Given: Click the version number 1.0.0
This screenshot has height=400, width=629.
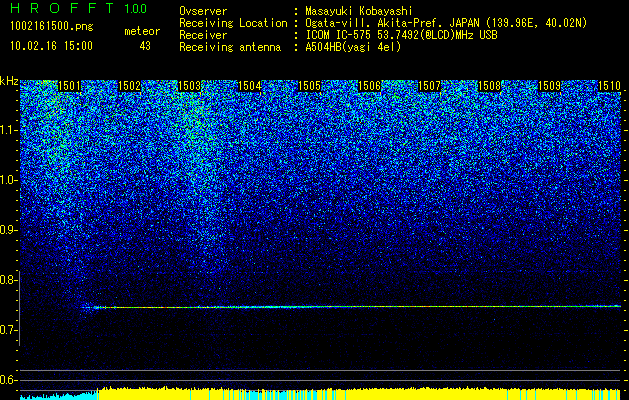Looking at the screenshot, I should coord(136,9).
